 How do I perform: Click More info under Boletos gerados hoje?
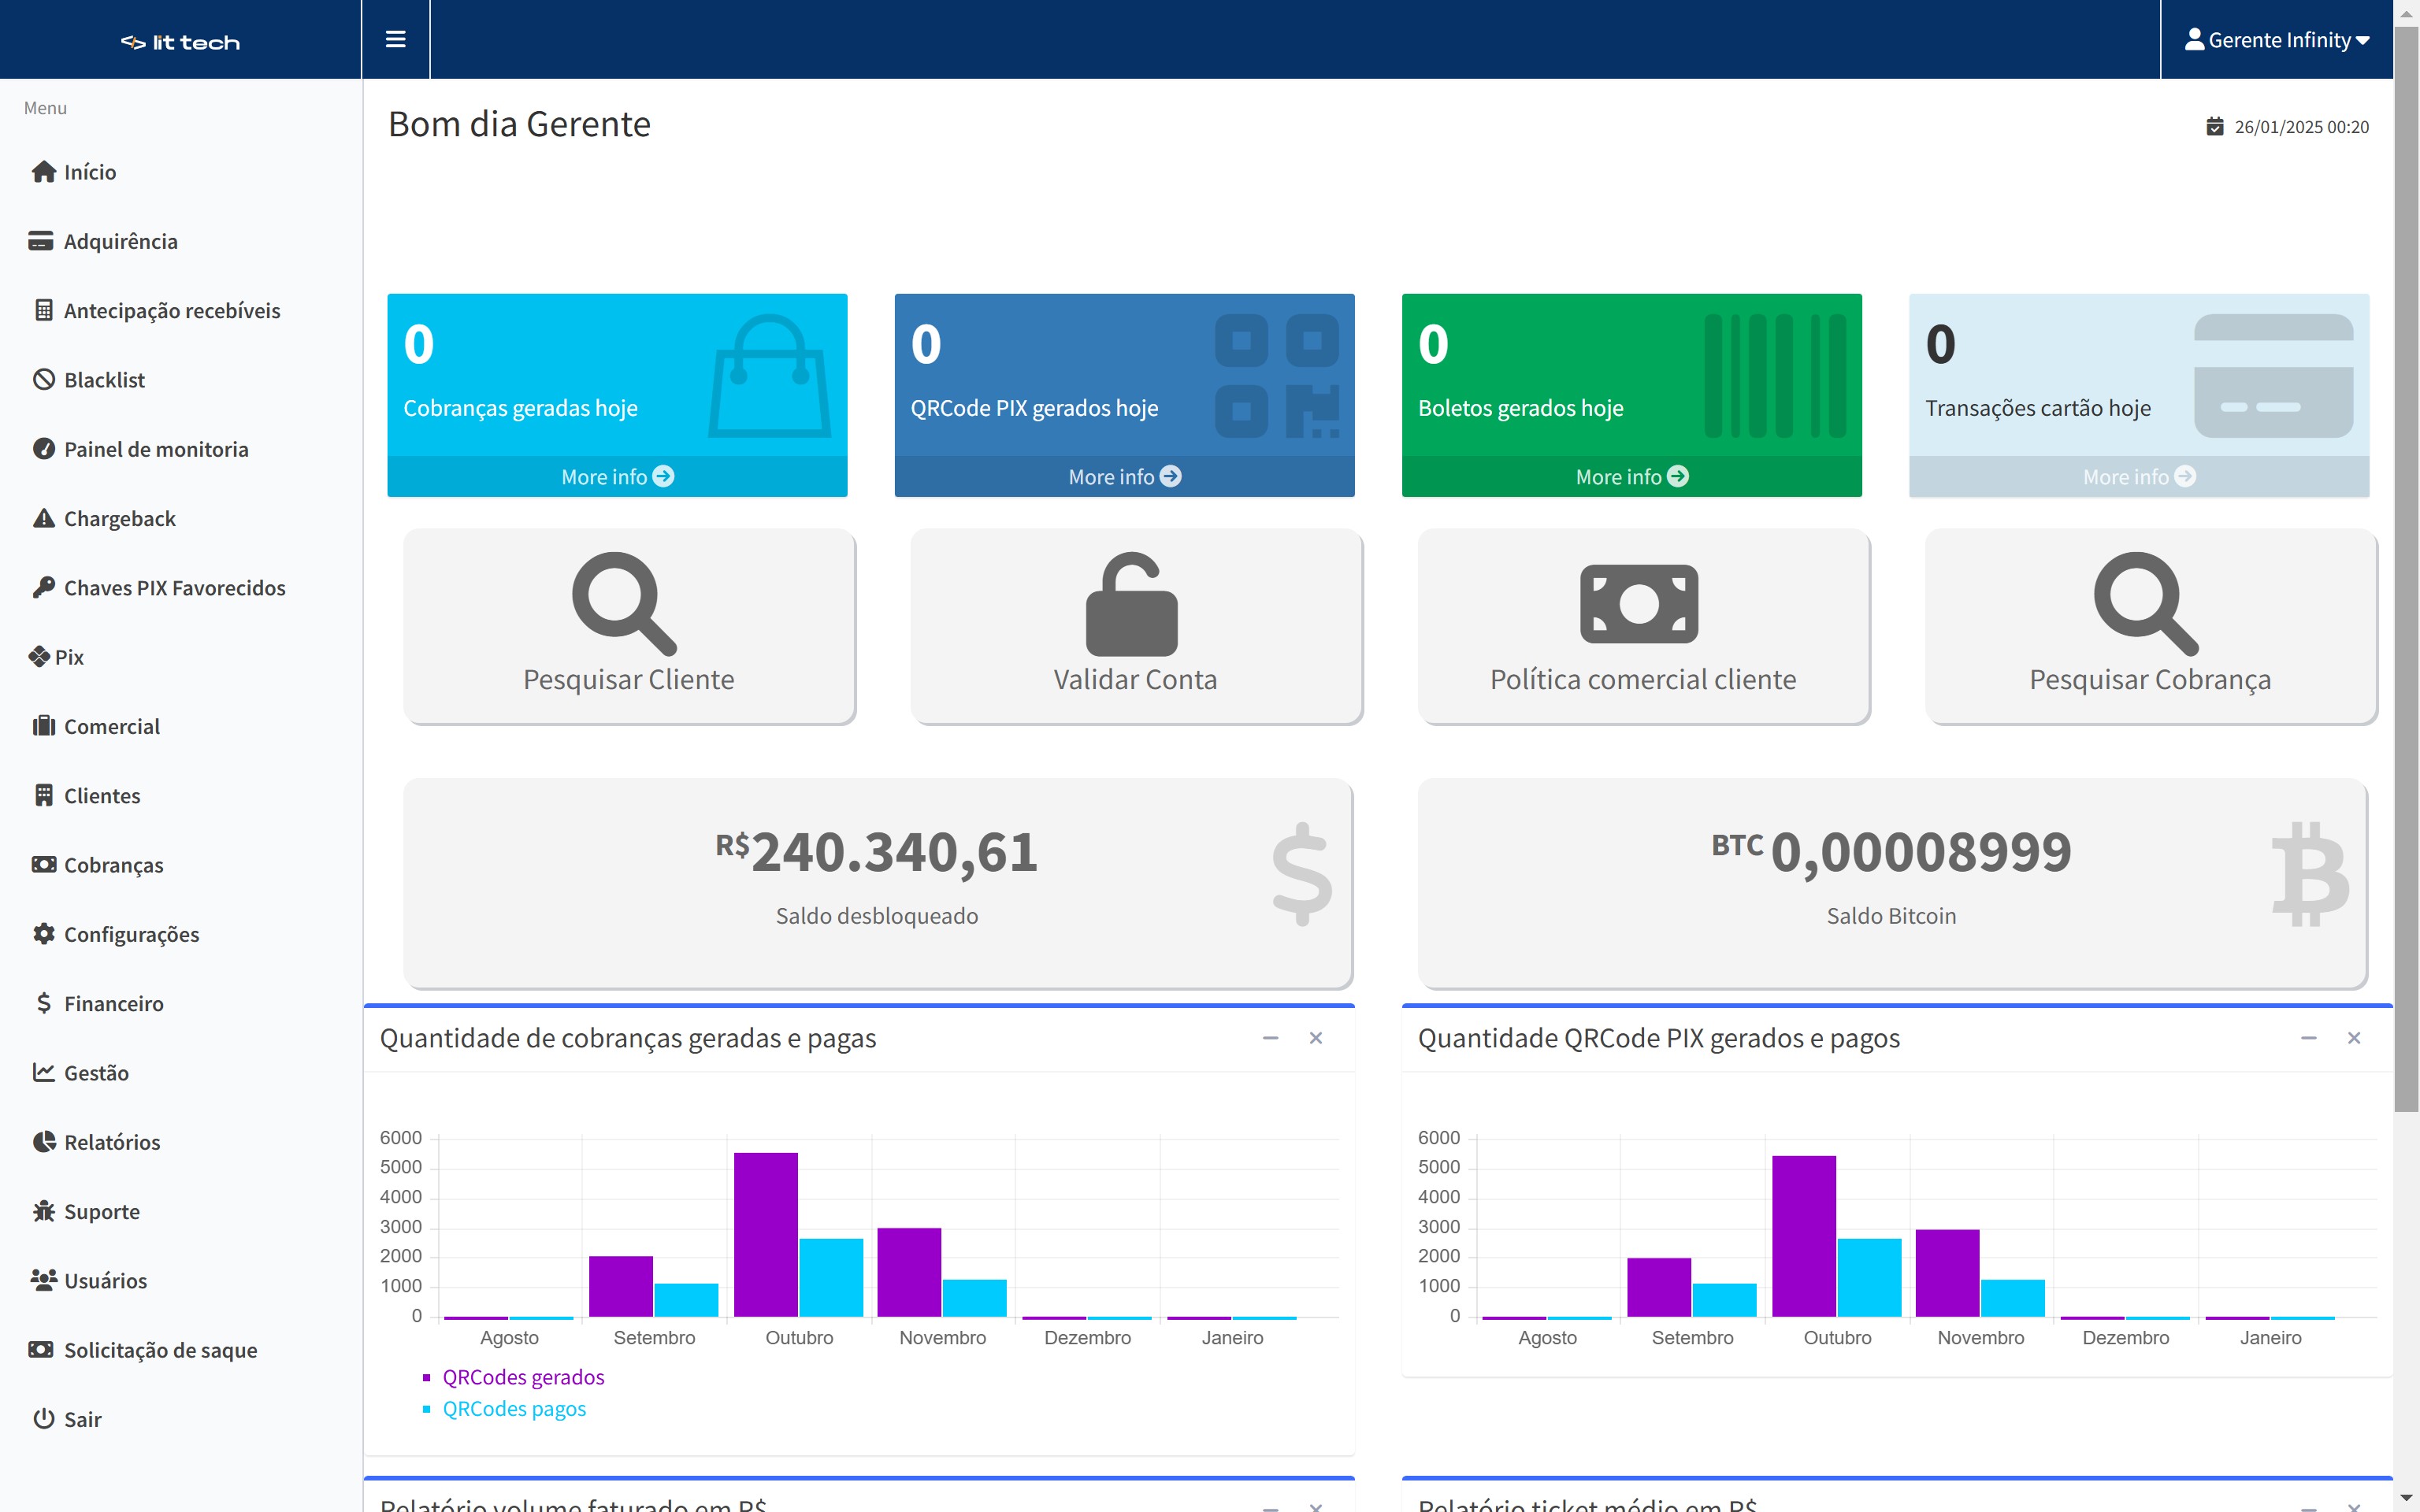[x=1631, y=477]
